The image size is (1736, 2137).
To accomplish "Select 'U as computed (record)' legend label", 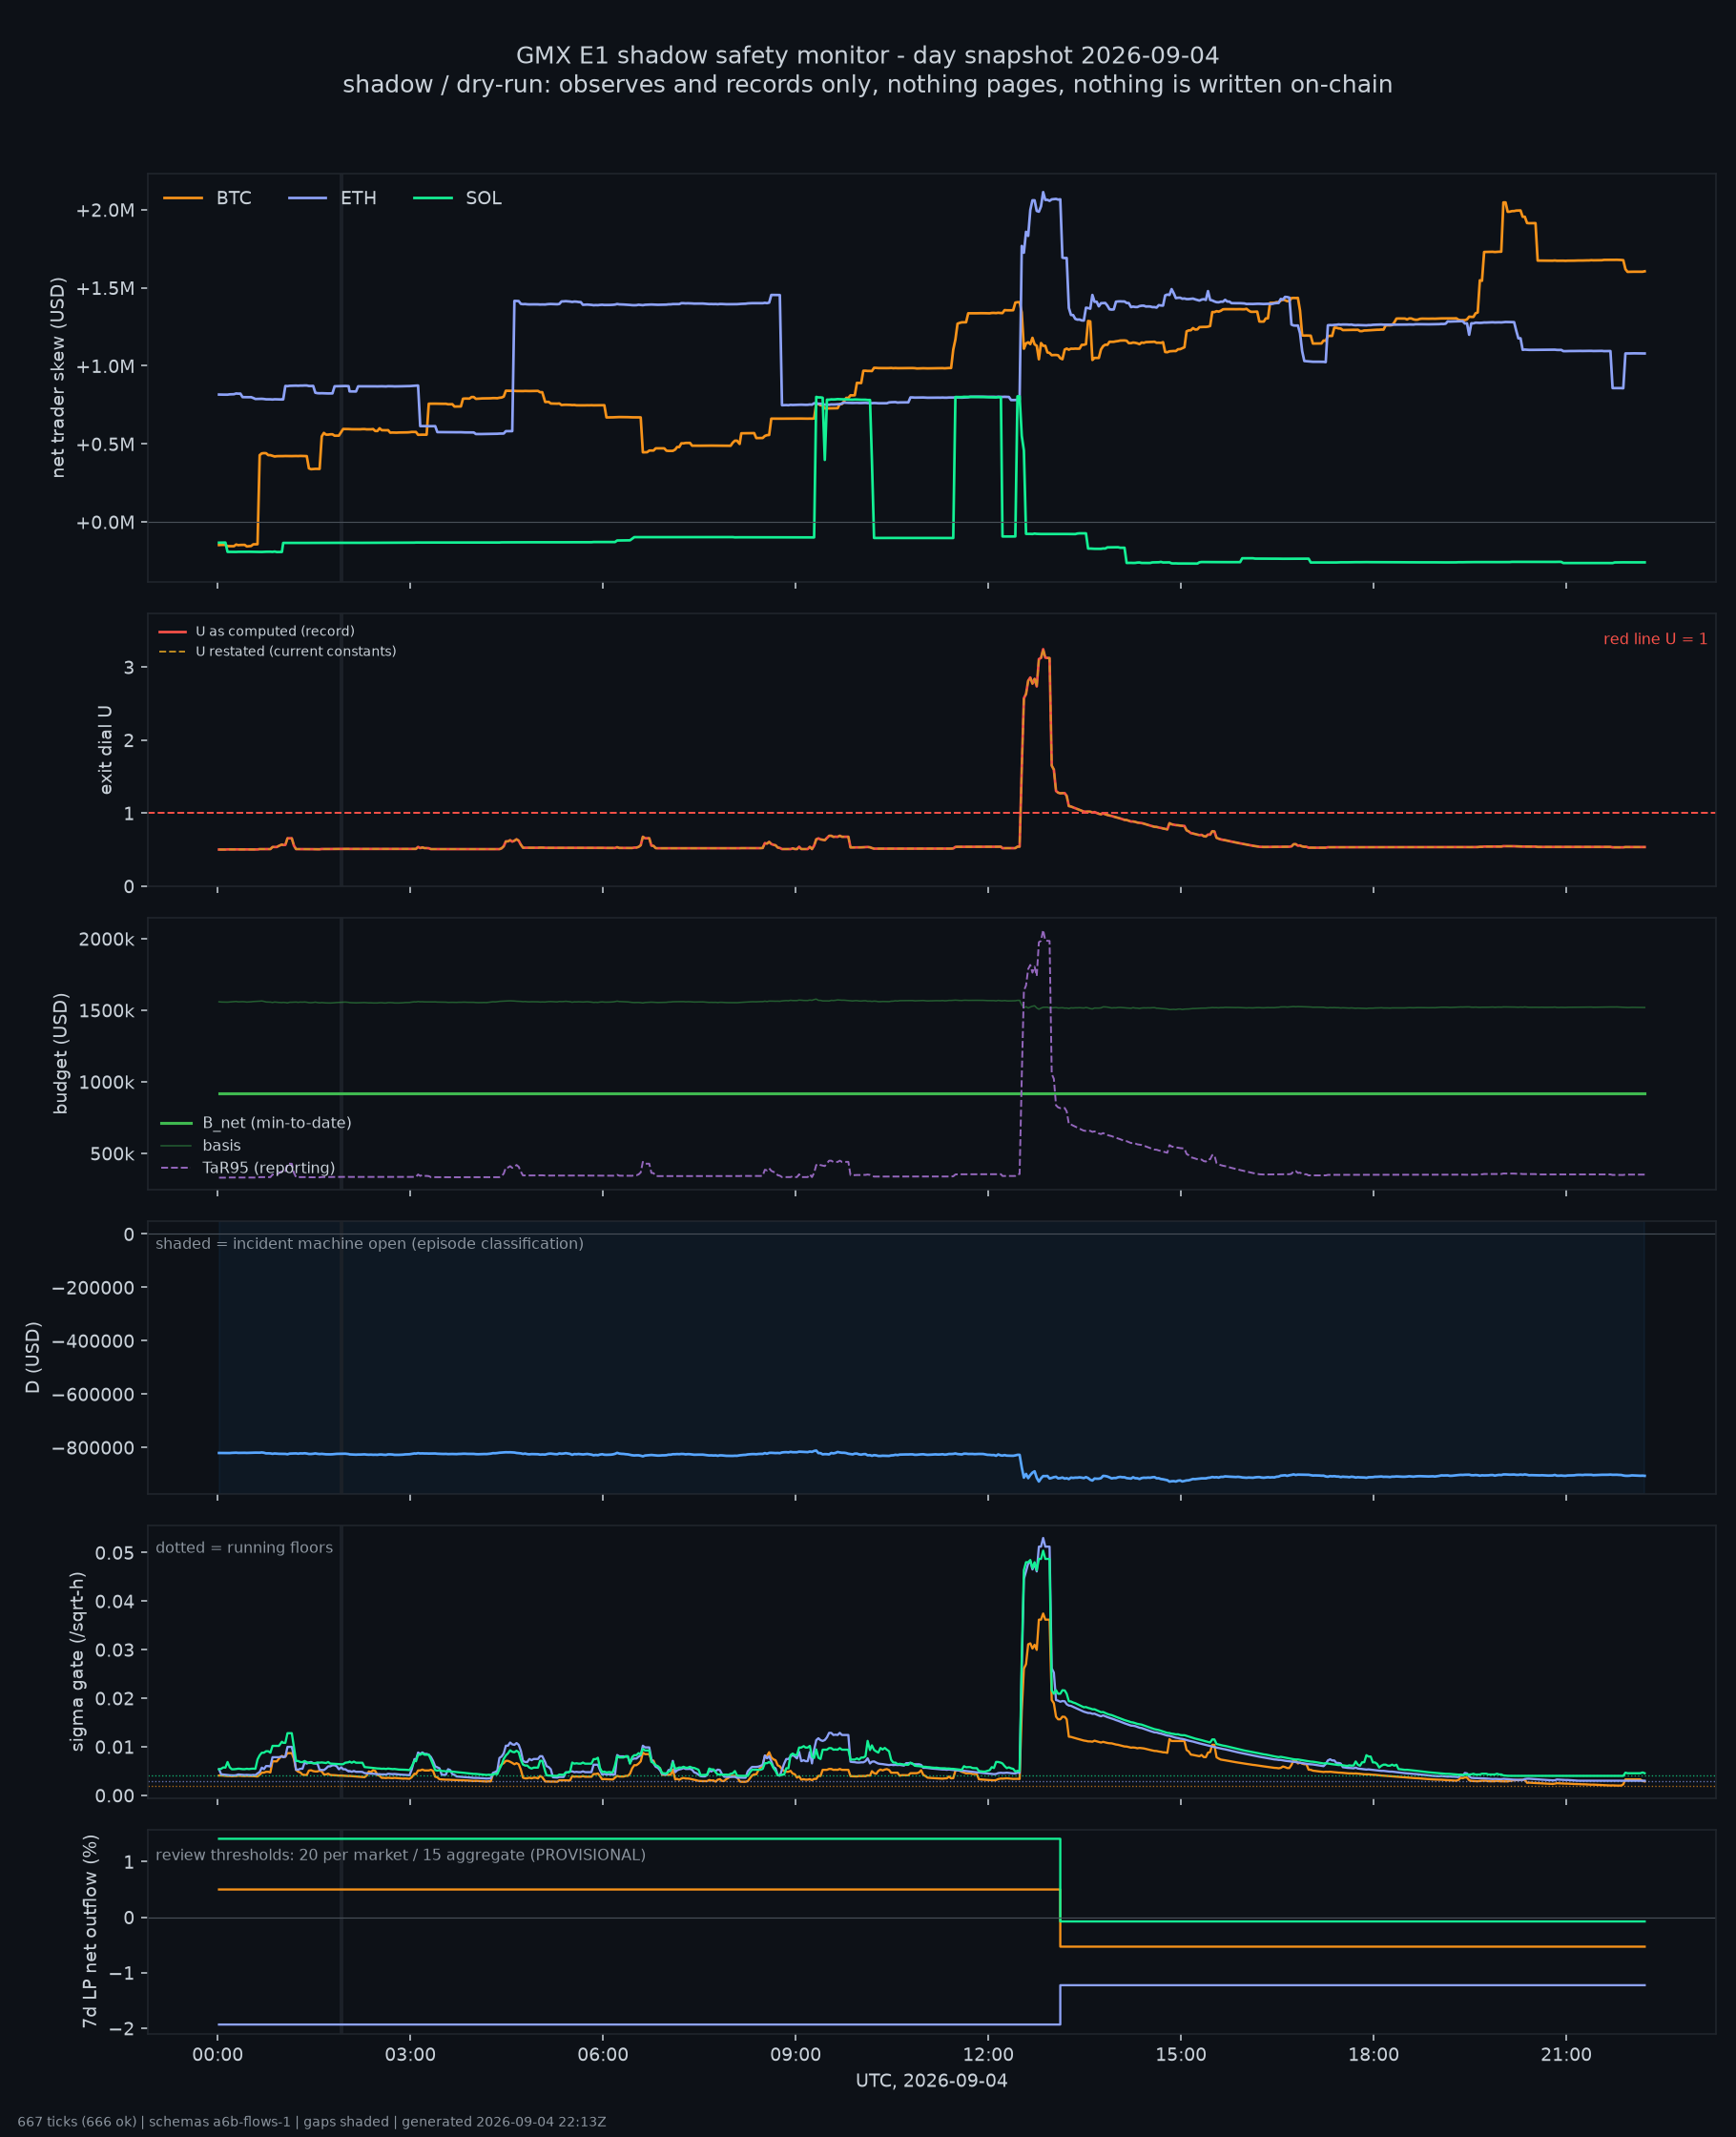I will pos(275,631).
